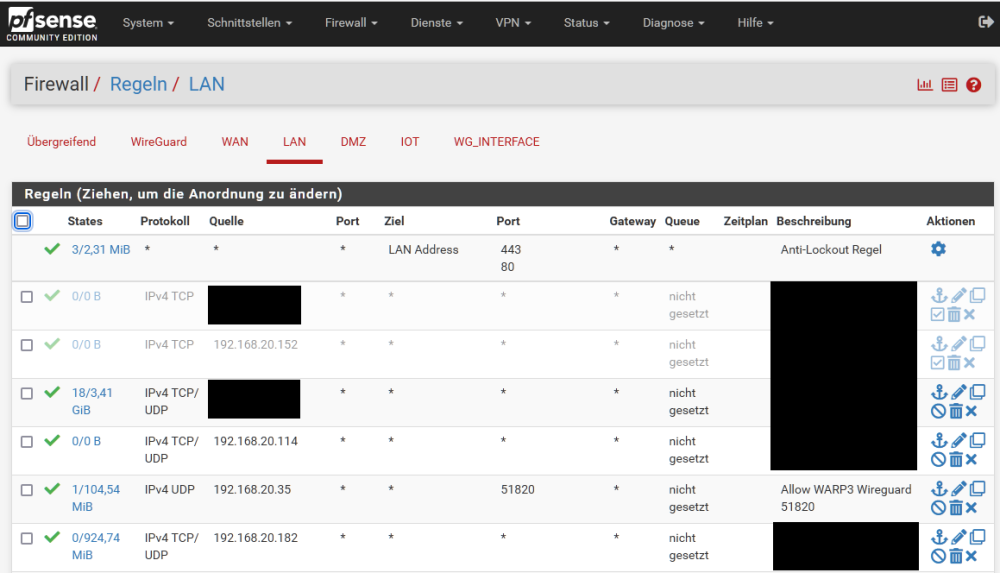1000x573 pixels.
Task: Open the Anti-Lockout rule settings gear
Action: pos(938,249)
